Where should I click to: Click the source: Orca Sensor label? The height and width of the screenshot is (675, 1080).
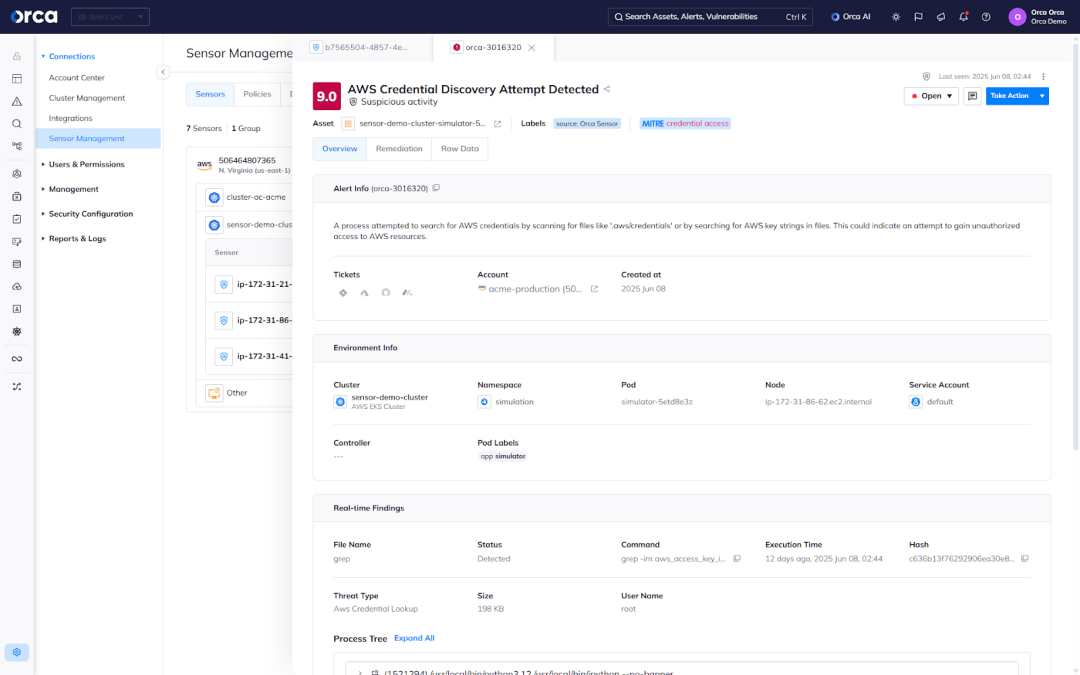(587, 124)
